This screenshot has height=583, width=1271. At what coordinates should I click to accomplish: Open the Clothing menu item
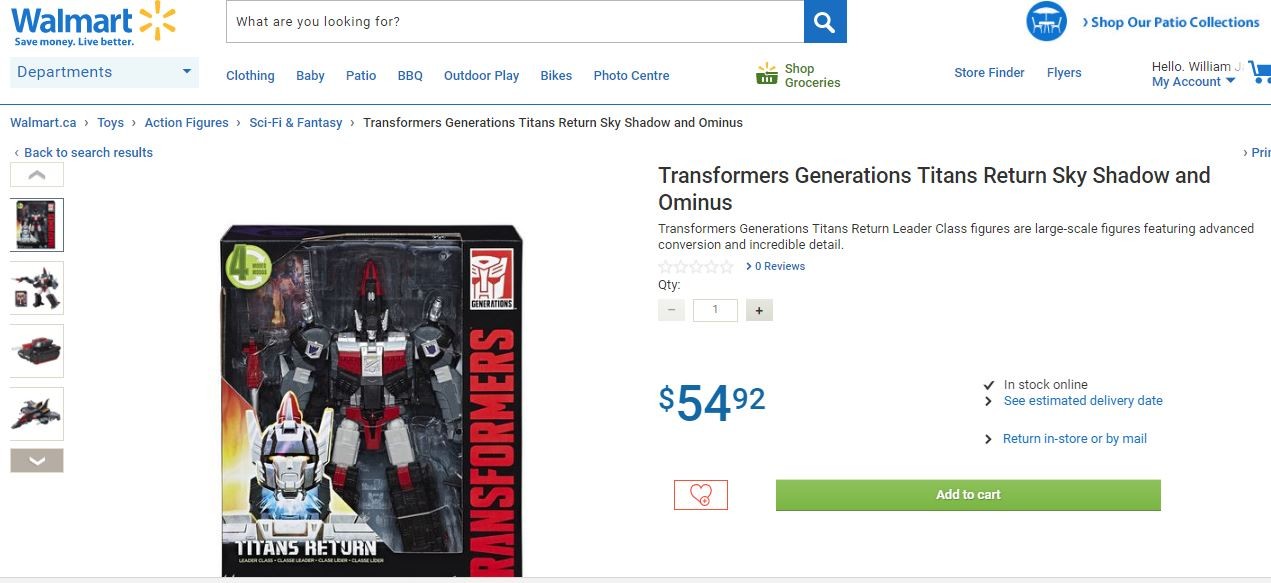tap(250, 76)
